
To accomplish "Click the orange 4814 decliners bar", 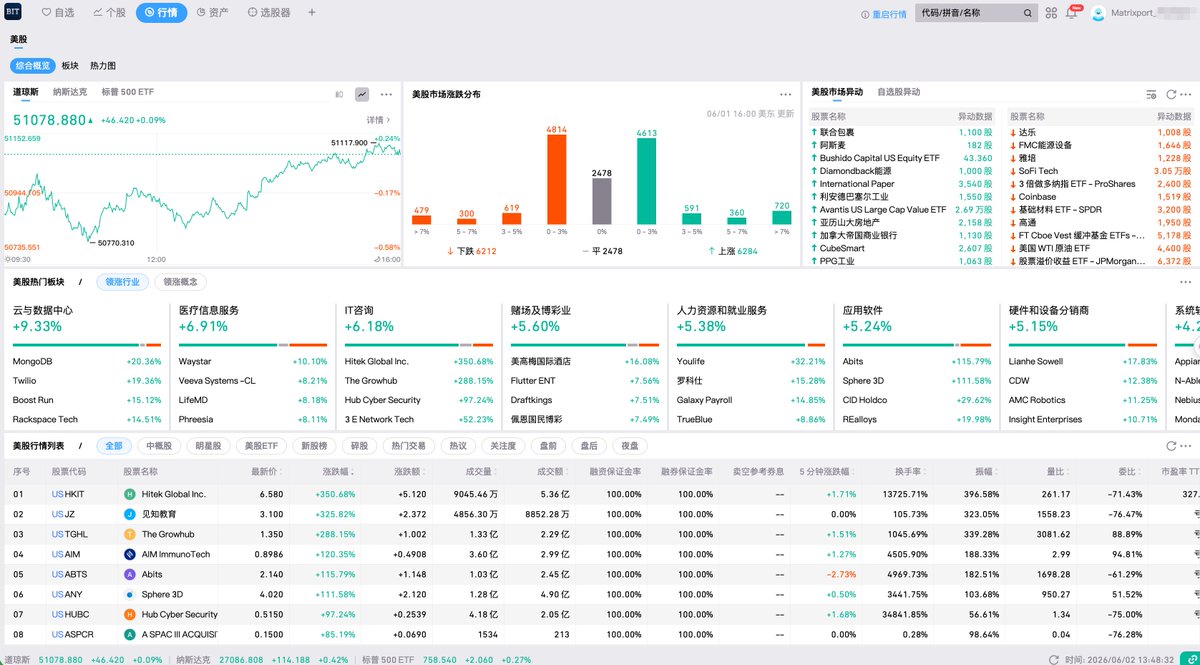I will (x=557, y=179).
